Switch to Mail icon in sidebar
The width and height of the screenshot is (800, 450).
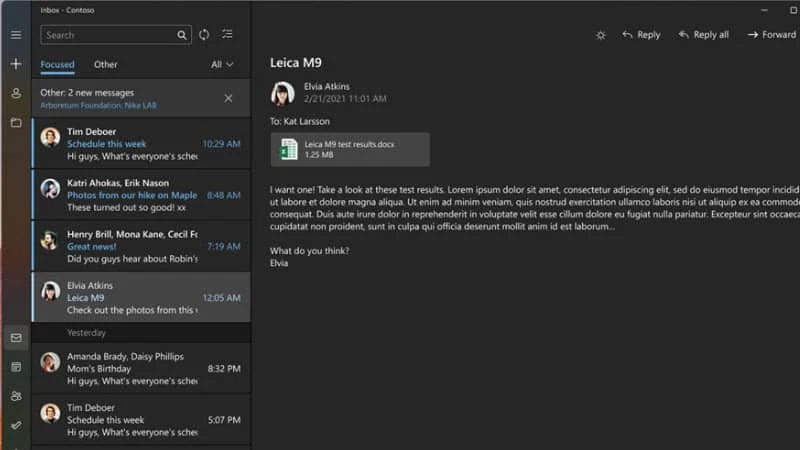(x=16, y=338)
